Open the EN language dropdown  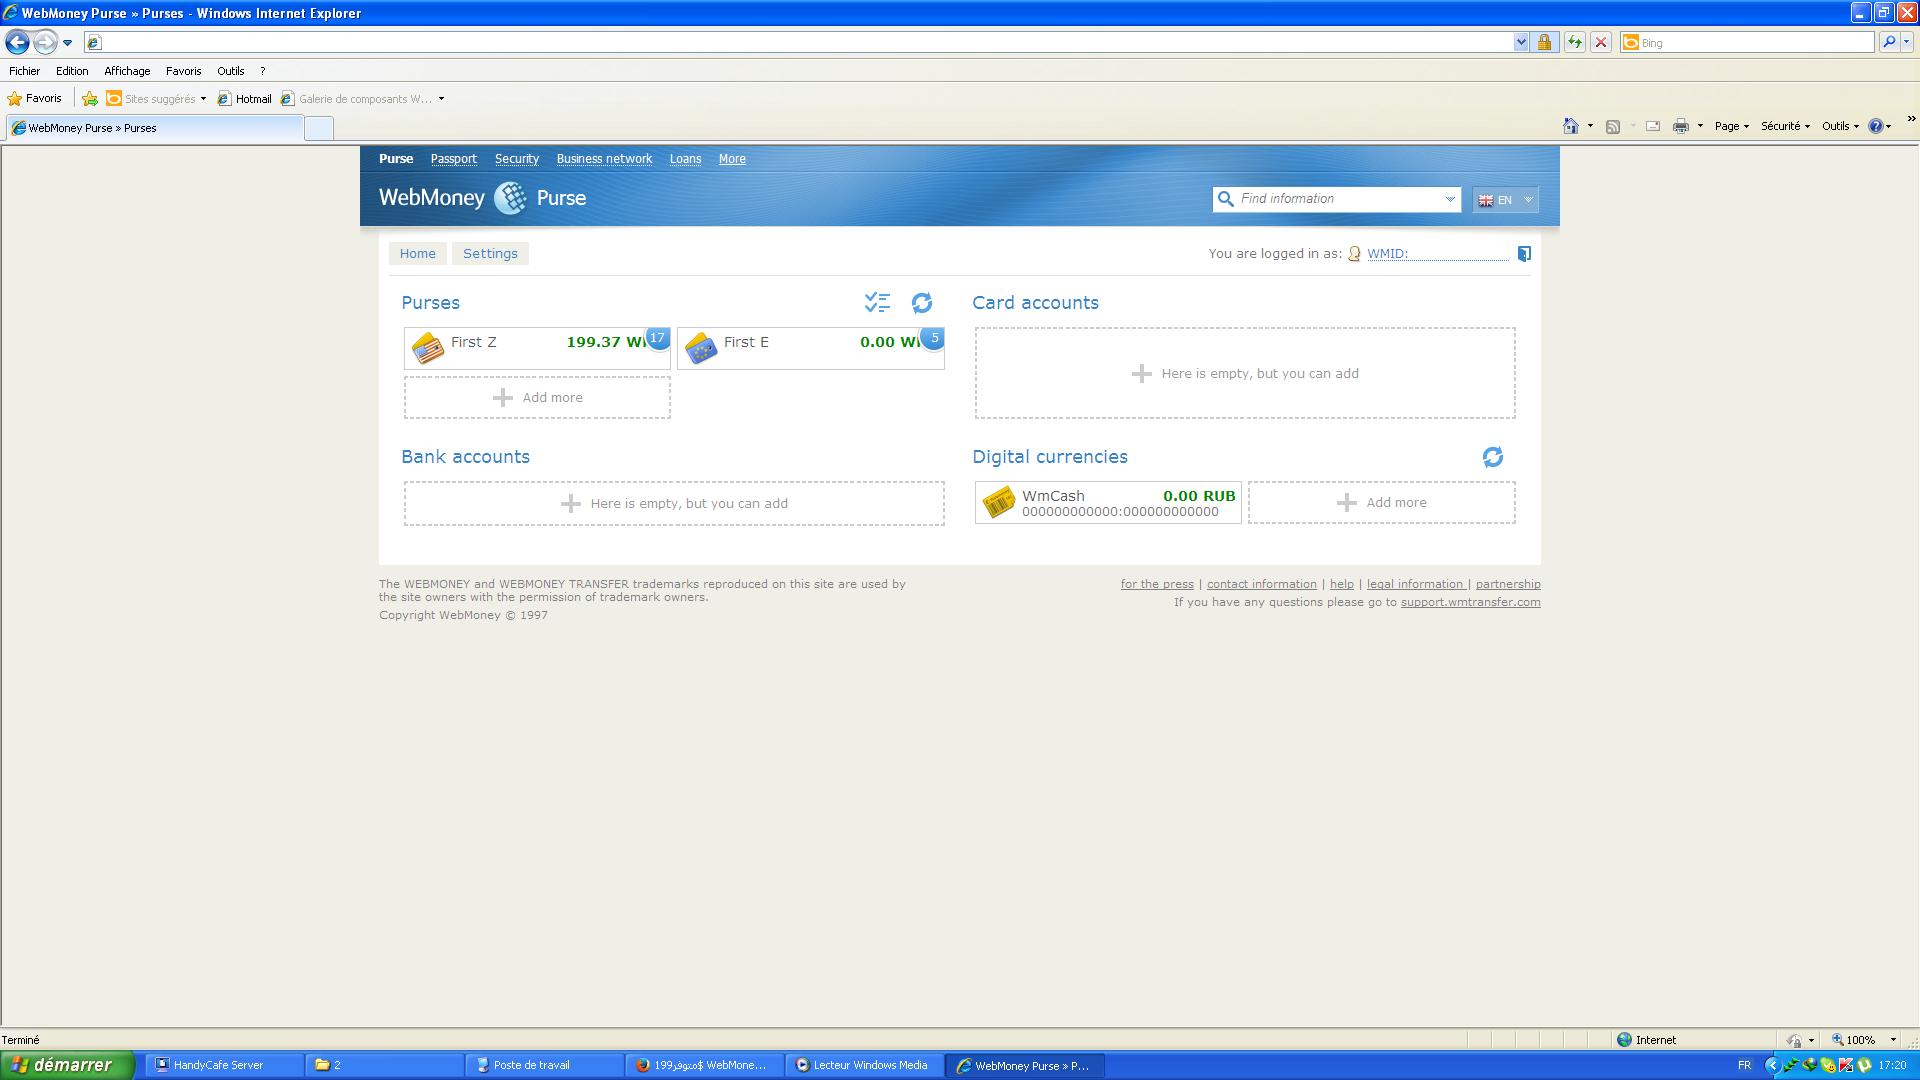pos(1505,200)
